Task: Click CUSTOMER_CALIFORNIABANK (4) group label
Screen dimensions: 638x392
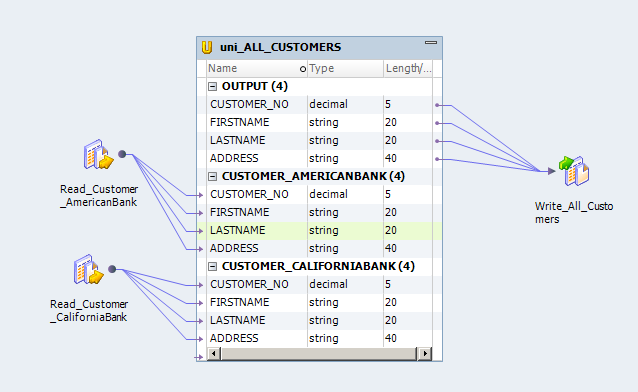Action: (x=318, y=266)
